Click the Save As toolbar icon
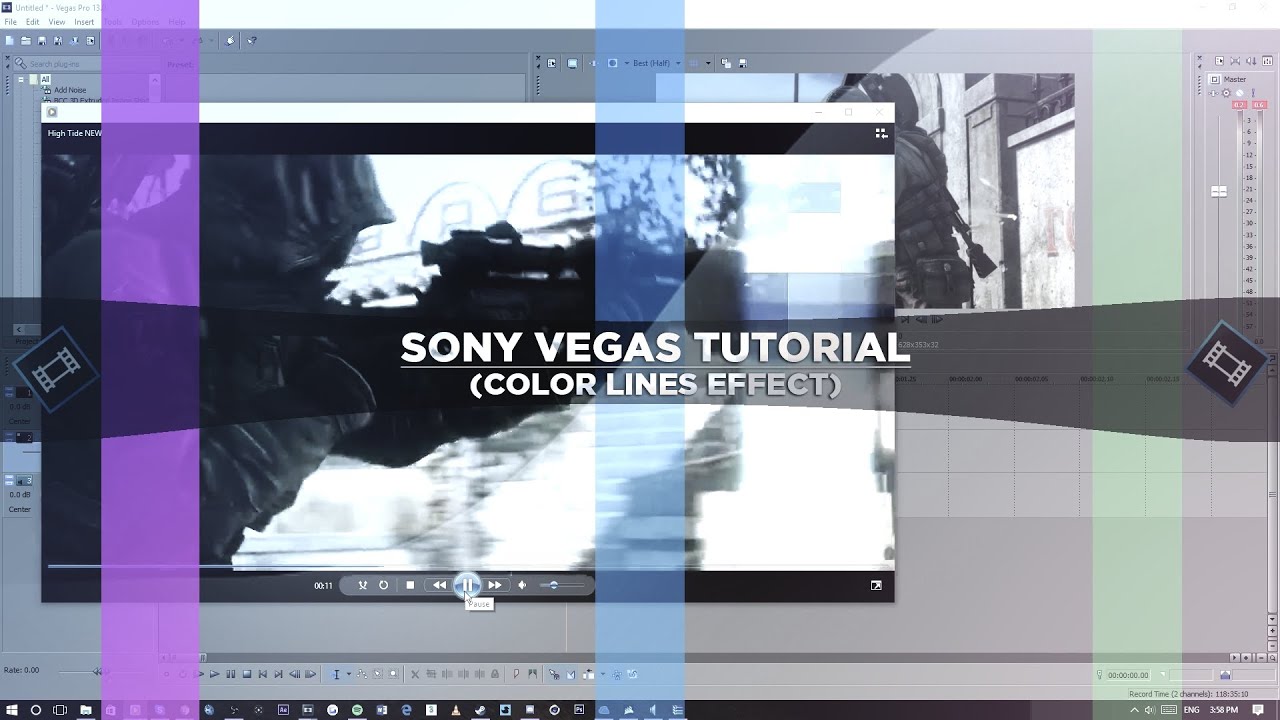 [58, 41]
